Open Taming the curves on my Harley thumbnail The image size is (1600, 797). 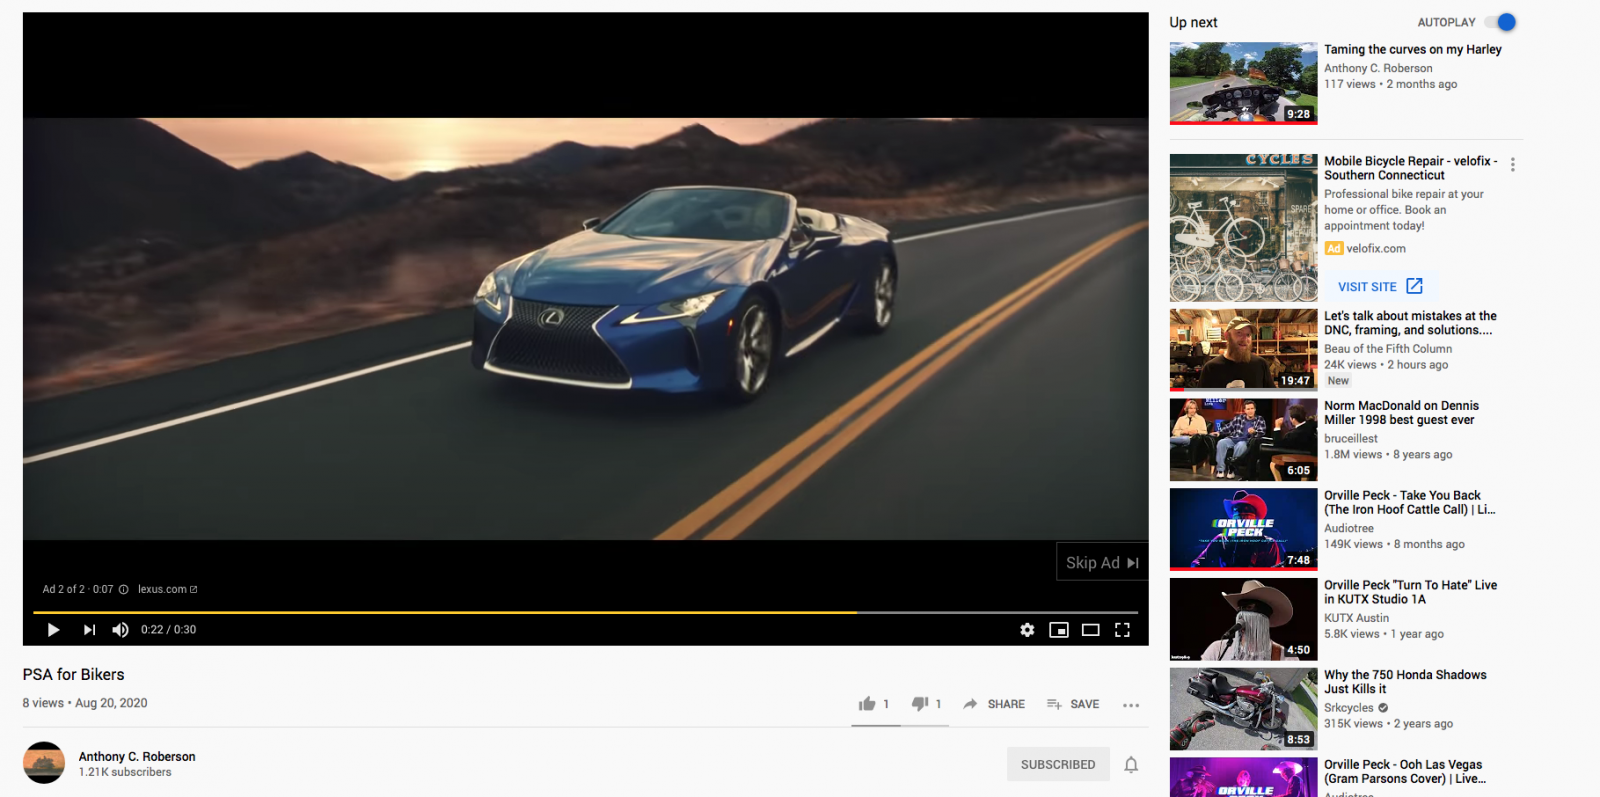[x=1243, y=83]
